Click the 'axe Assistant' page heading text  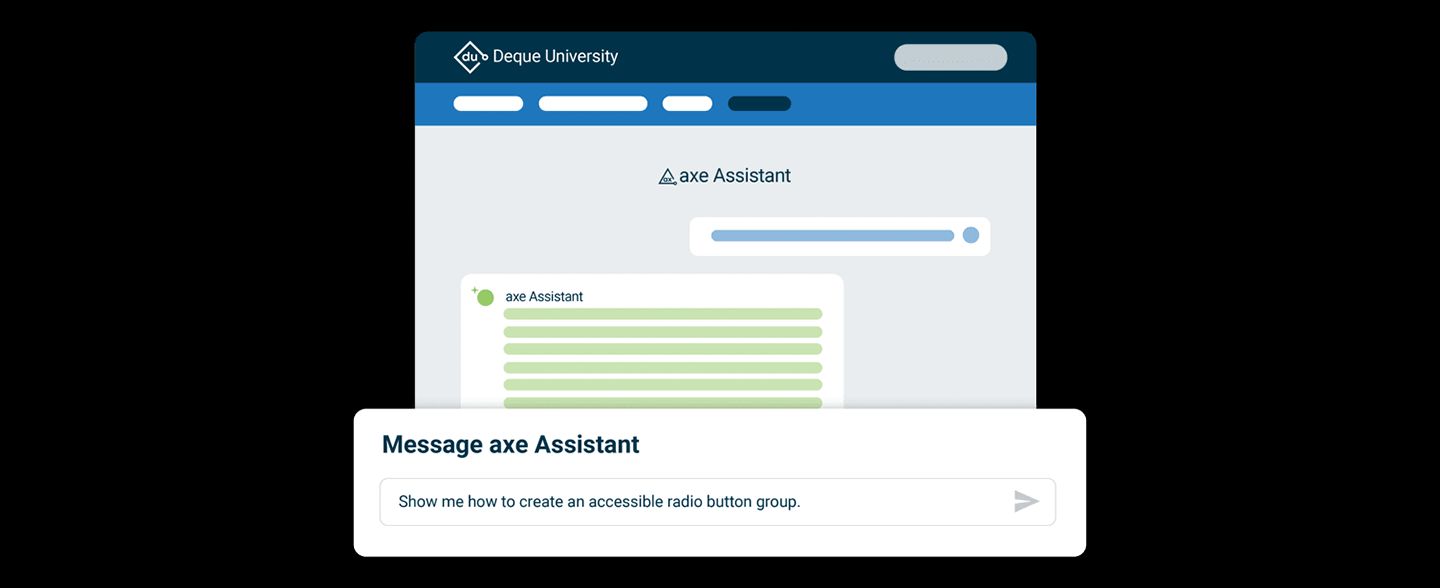pos(735,176)
